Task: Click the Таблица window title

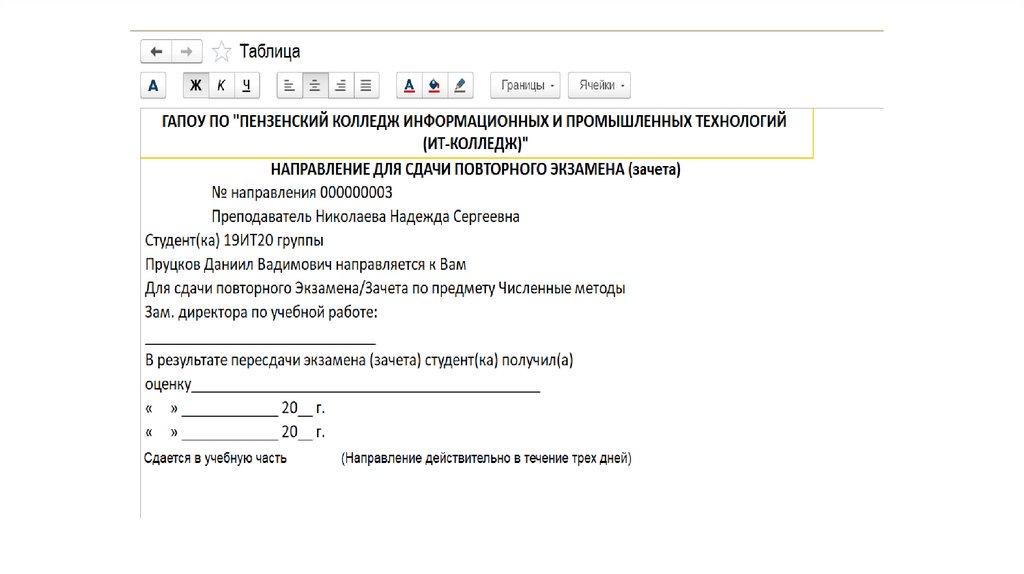Action: 270,51
